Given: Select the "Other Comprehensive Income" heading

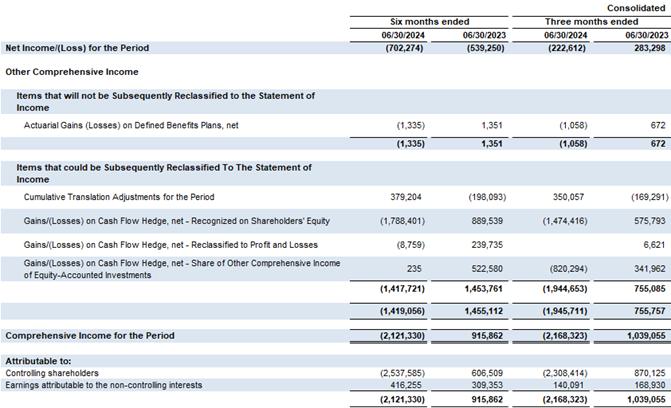Looking at the screenshot, I should [x=72, y=72].
